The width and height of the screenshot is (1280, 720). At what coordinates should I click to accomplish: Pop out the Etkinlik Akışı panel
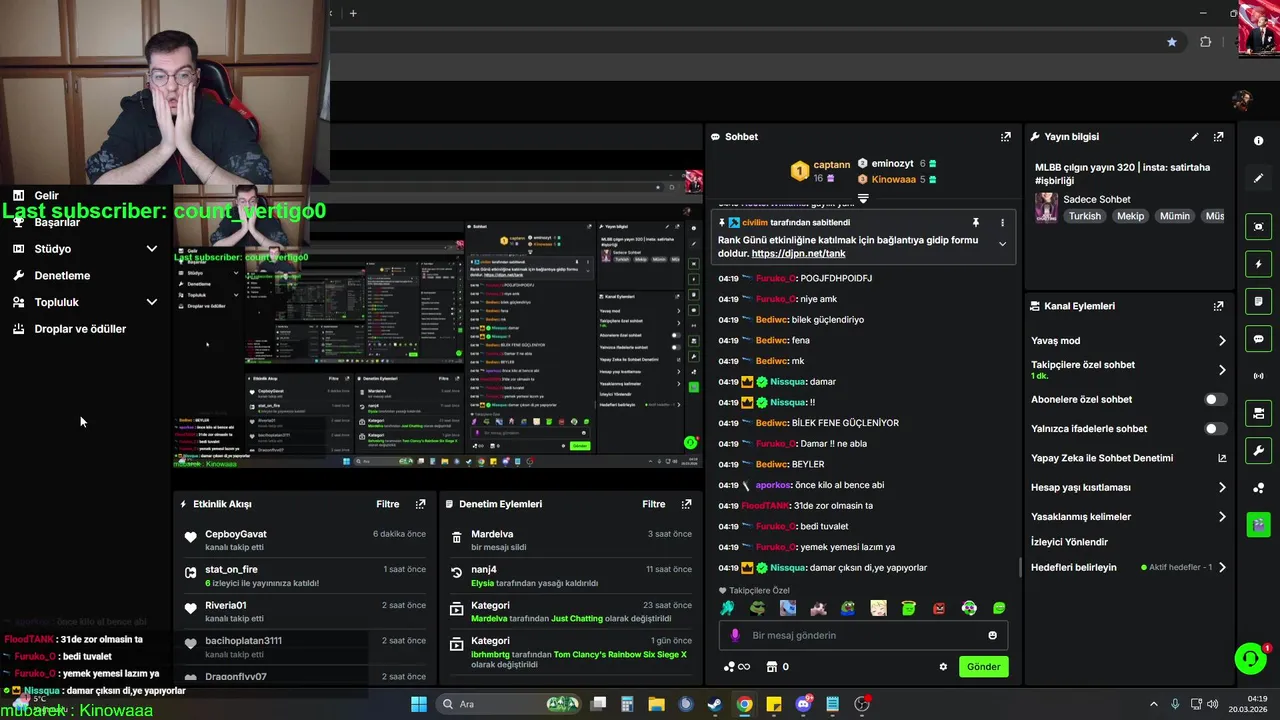[420, 504]
